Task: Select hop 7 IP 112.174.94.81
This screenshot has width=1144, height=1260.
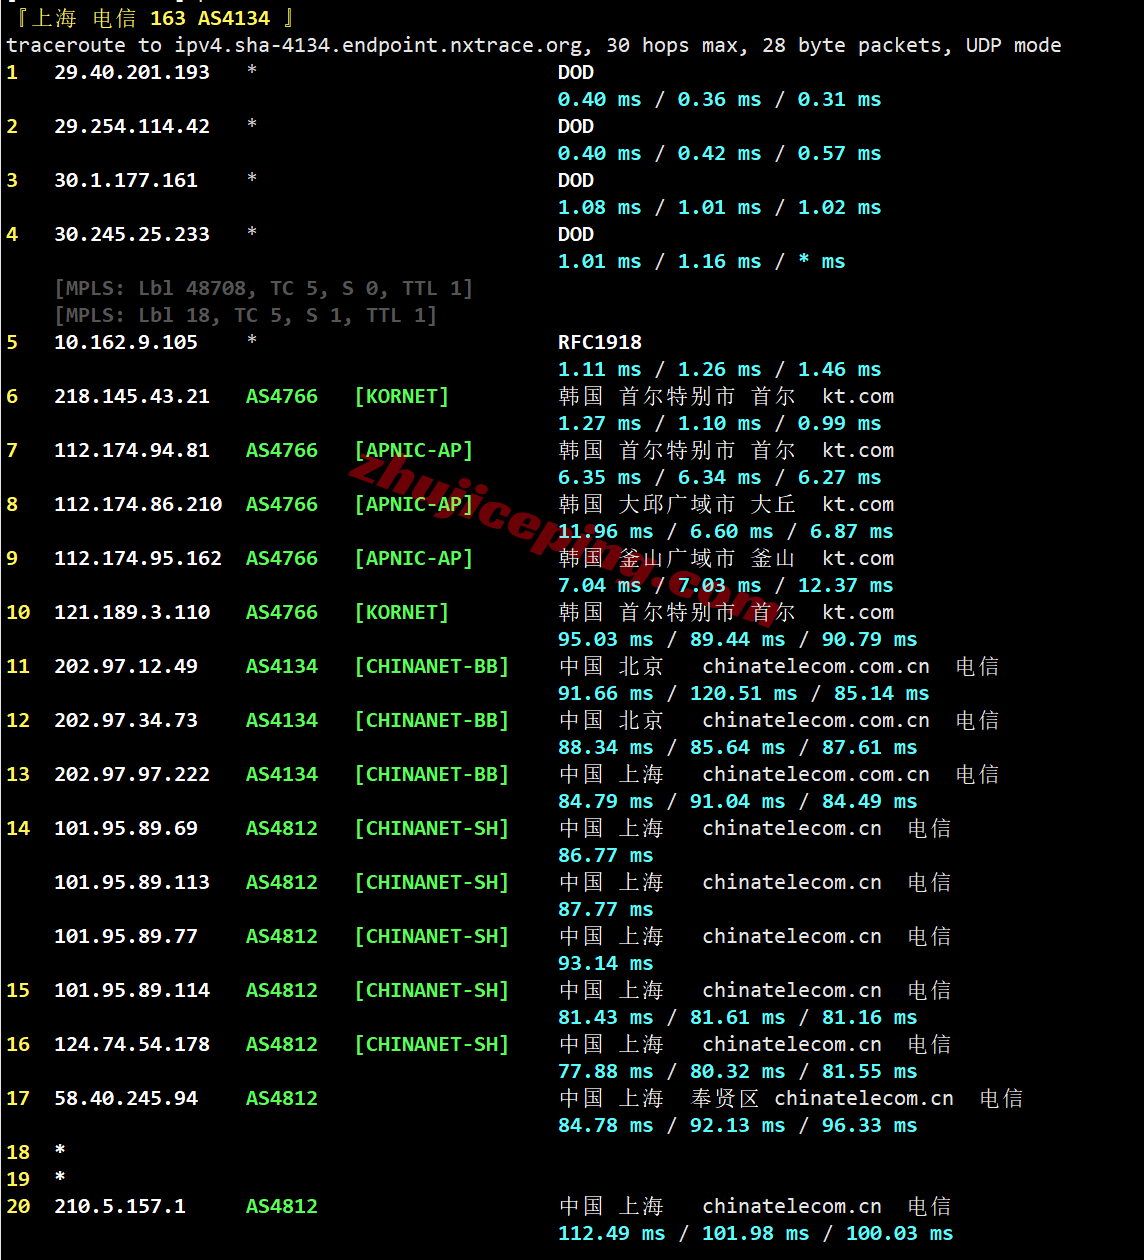Action: (132, 450)
